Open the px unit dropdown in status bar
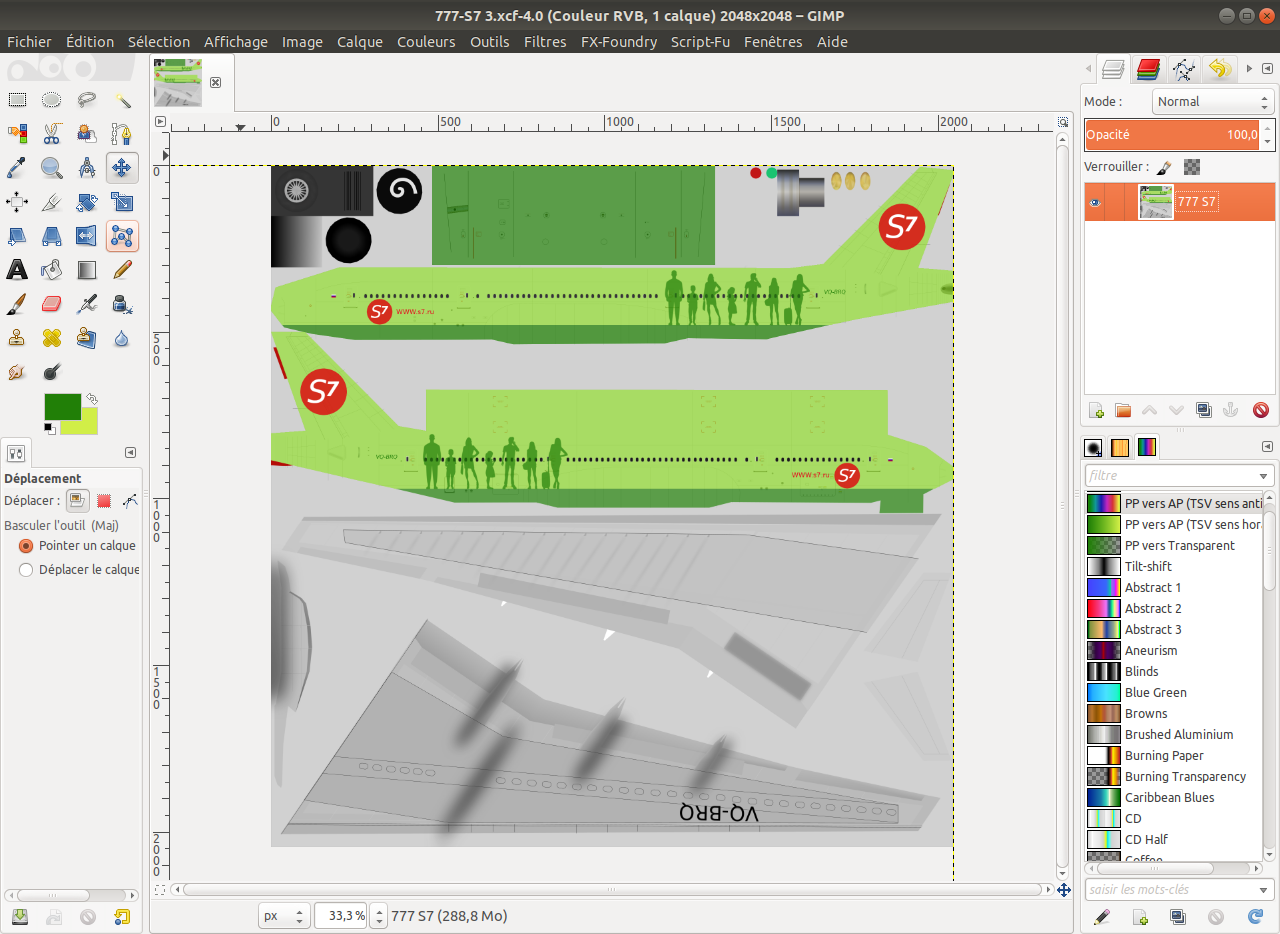Screen dimensions: 1280x934 pos(284,915)
